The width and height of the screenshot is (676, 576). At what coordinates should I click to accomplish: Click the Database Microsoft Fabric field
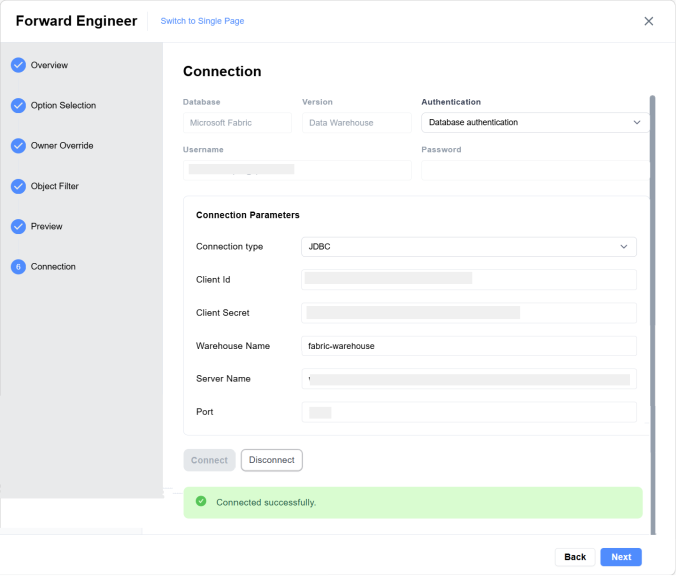[237, 122]
